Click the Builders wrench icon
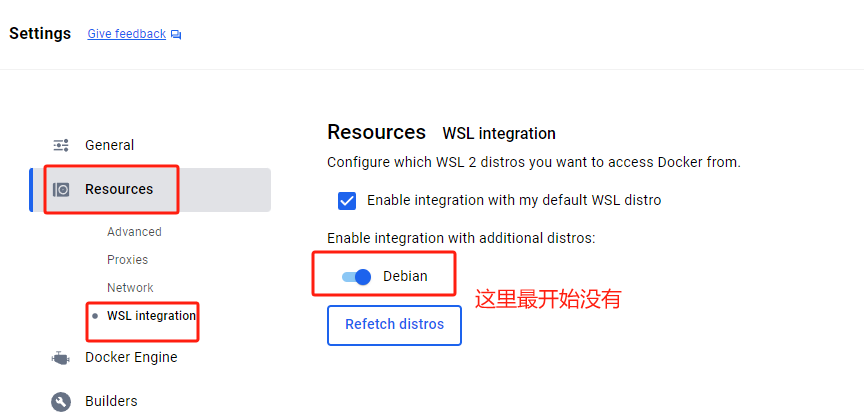 (61, 401)
